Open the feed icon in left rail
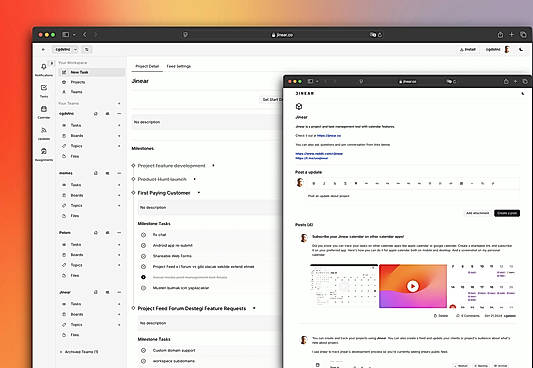 pos(44,133)
